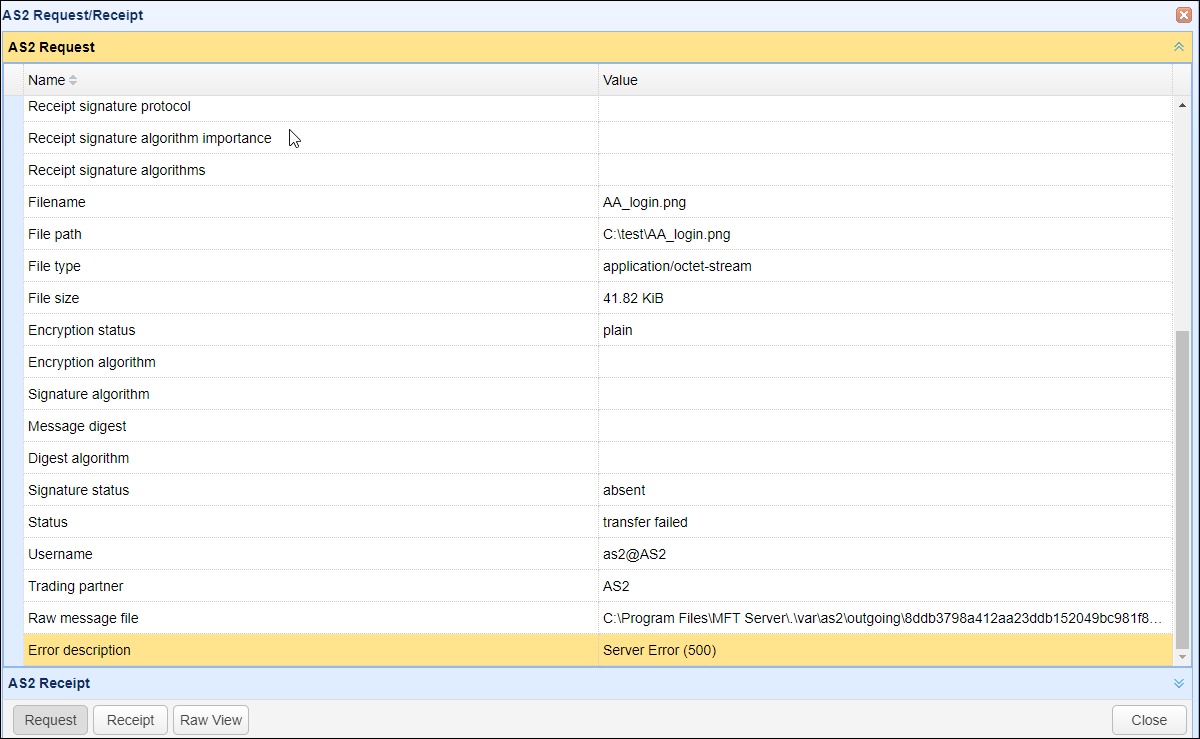Select the Encryption algorithm row
The width and height of the screenshot is (1200, 739).
598,362
